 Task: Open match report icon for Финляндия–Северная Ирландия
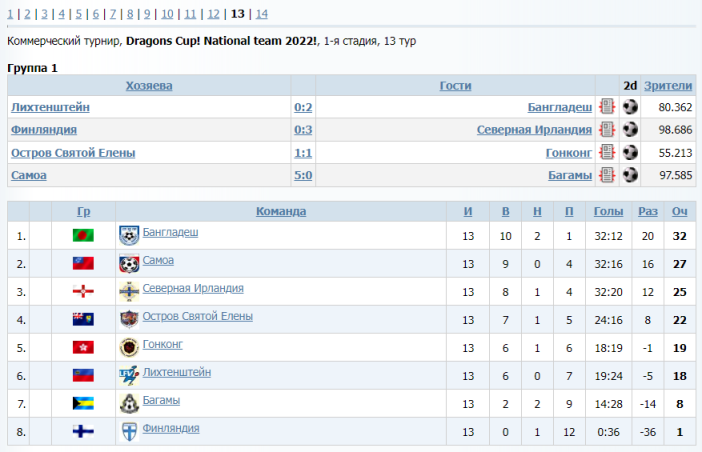[x=606, y=130]
